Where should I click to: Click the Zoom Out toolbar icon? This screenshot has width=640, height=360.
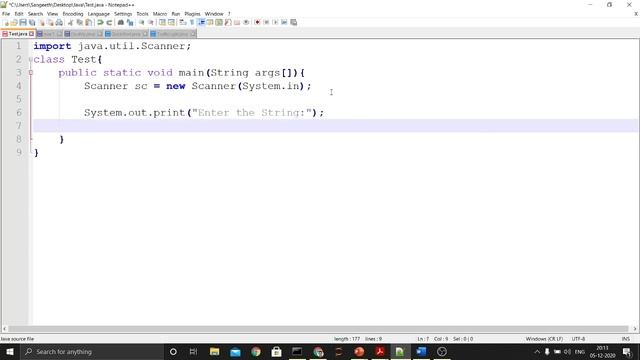[151, 22]
